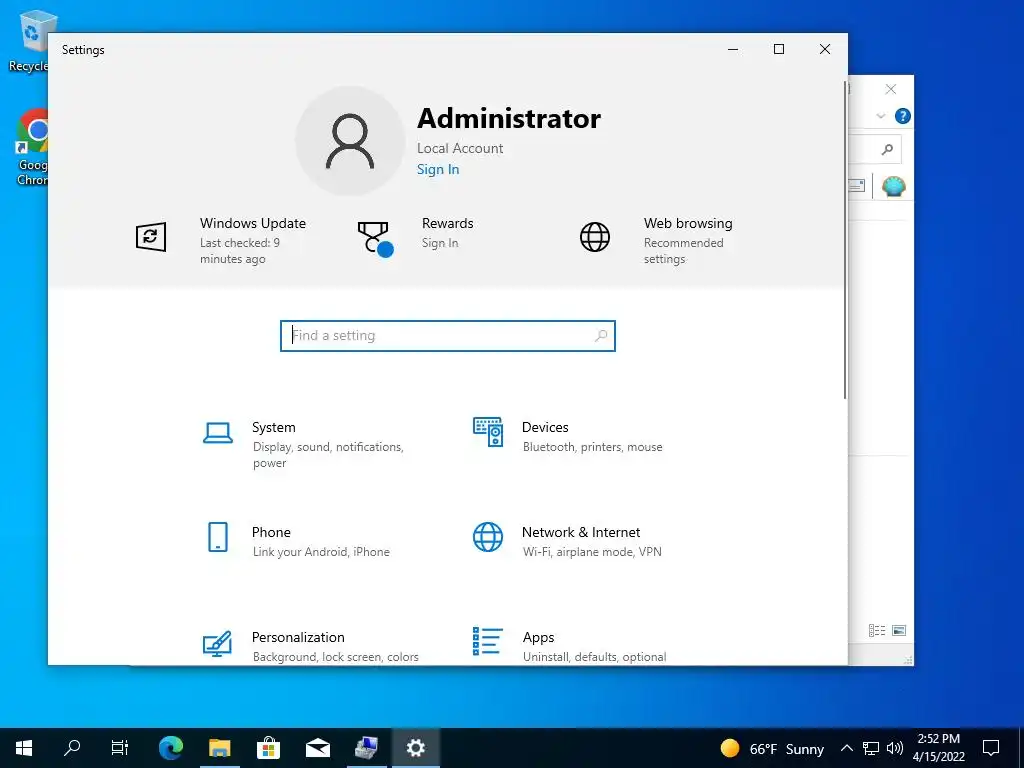The image size is (1024, 768).
Task: Open Task View from taskbar
Action: 120,748
